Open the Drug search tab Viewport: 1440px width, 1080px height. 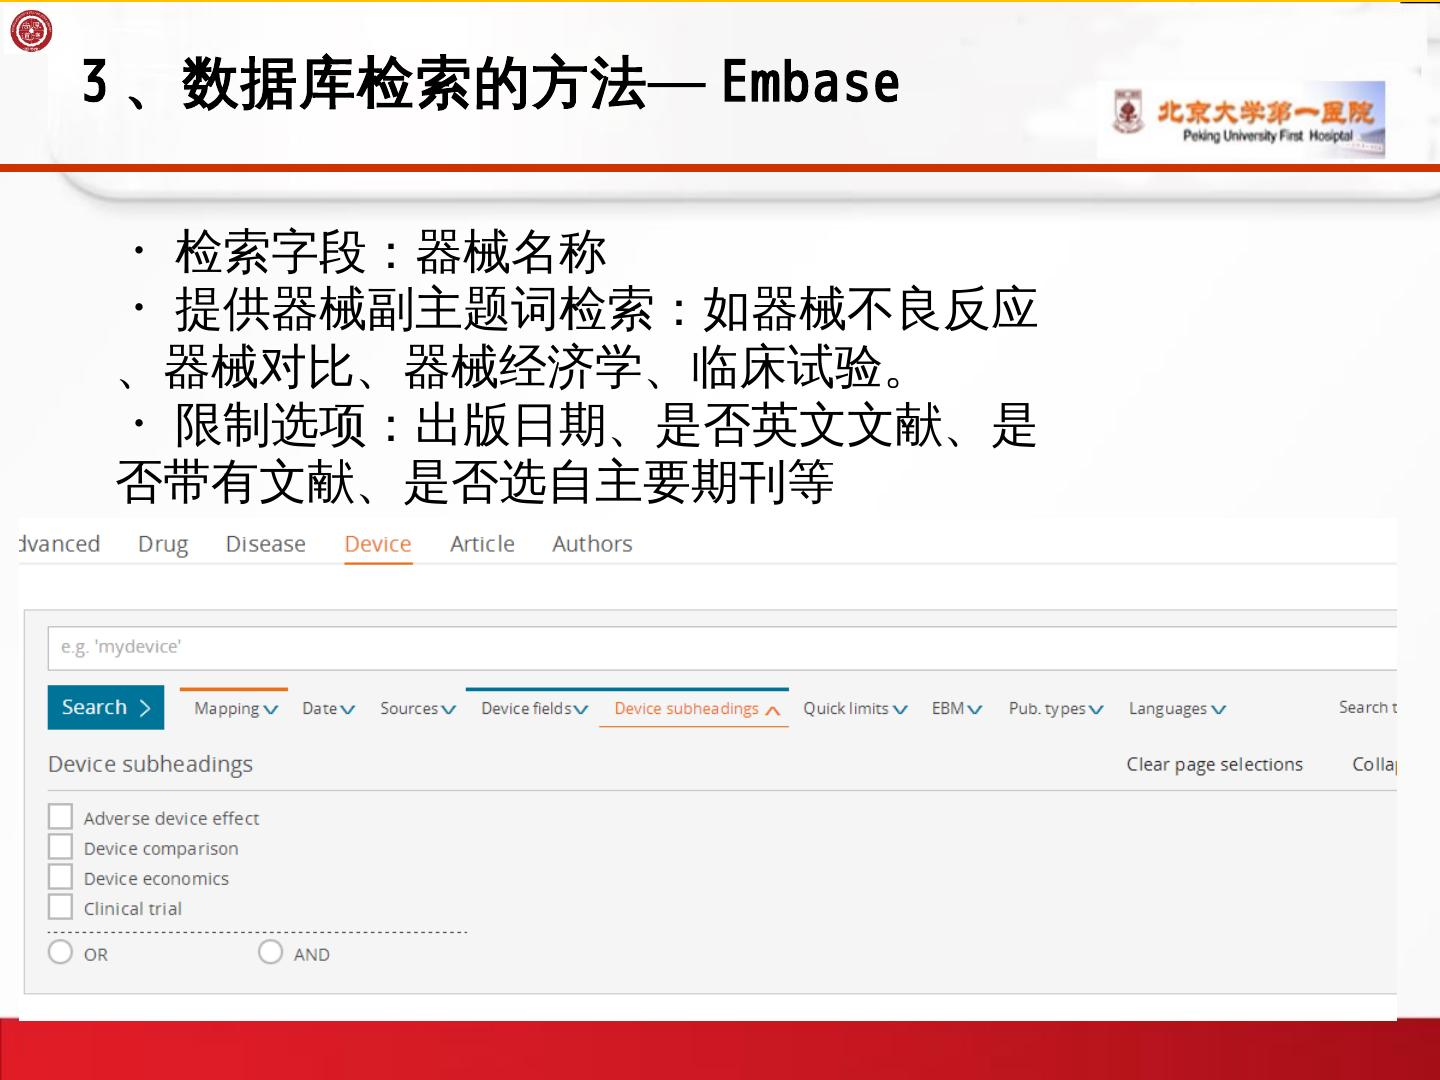pos(163,544)
